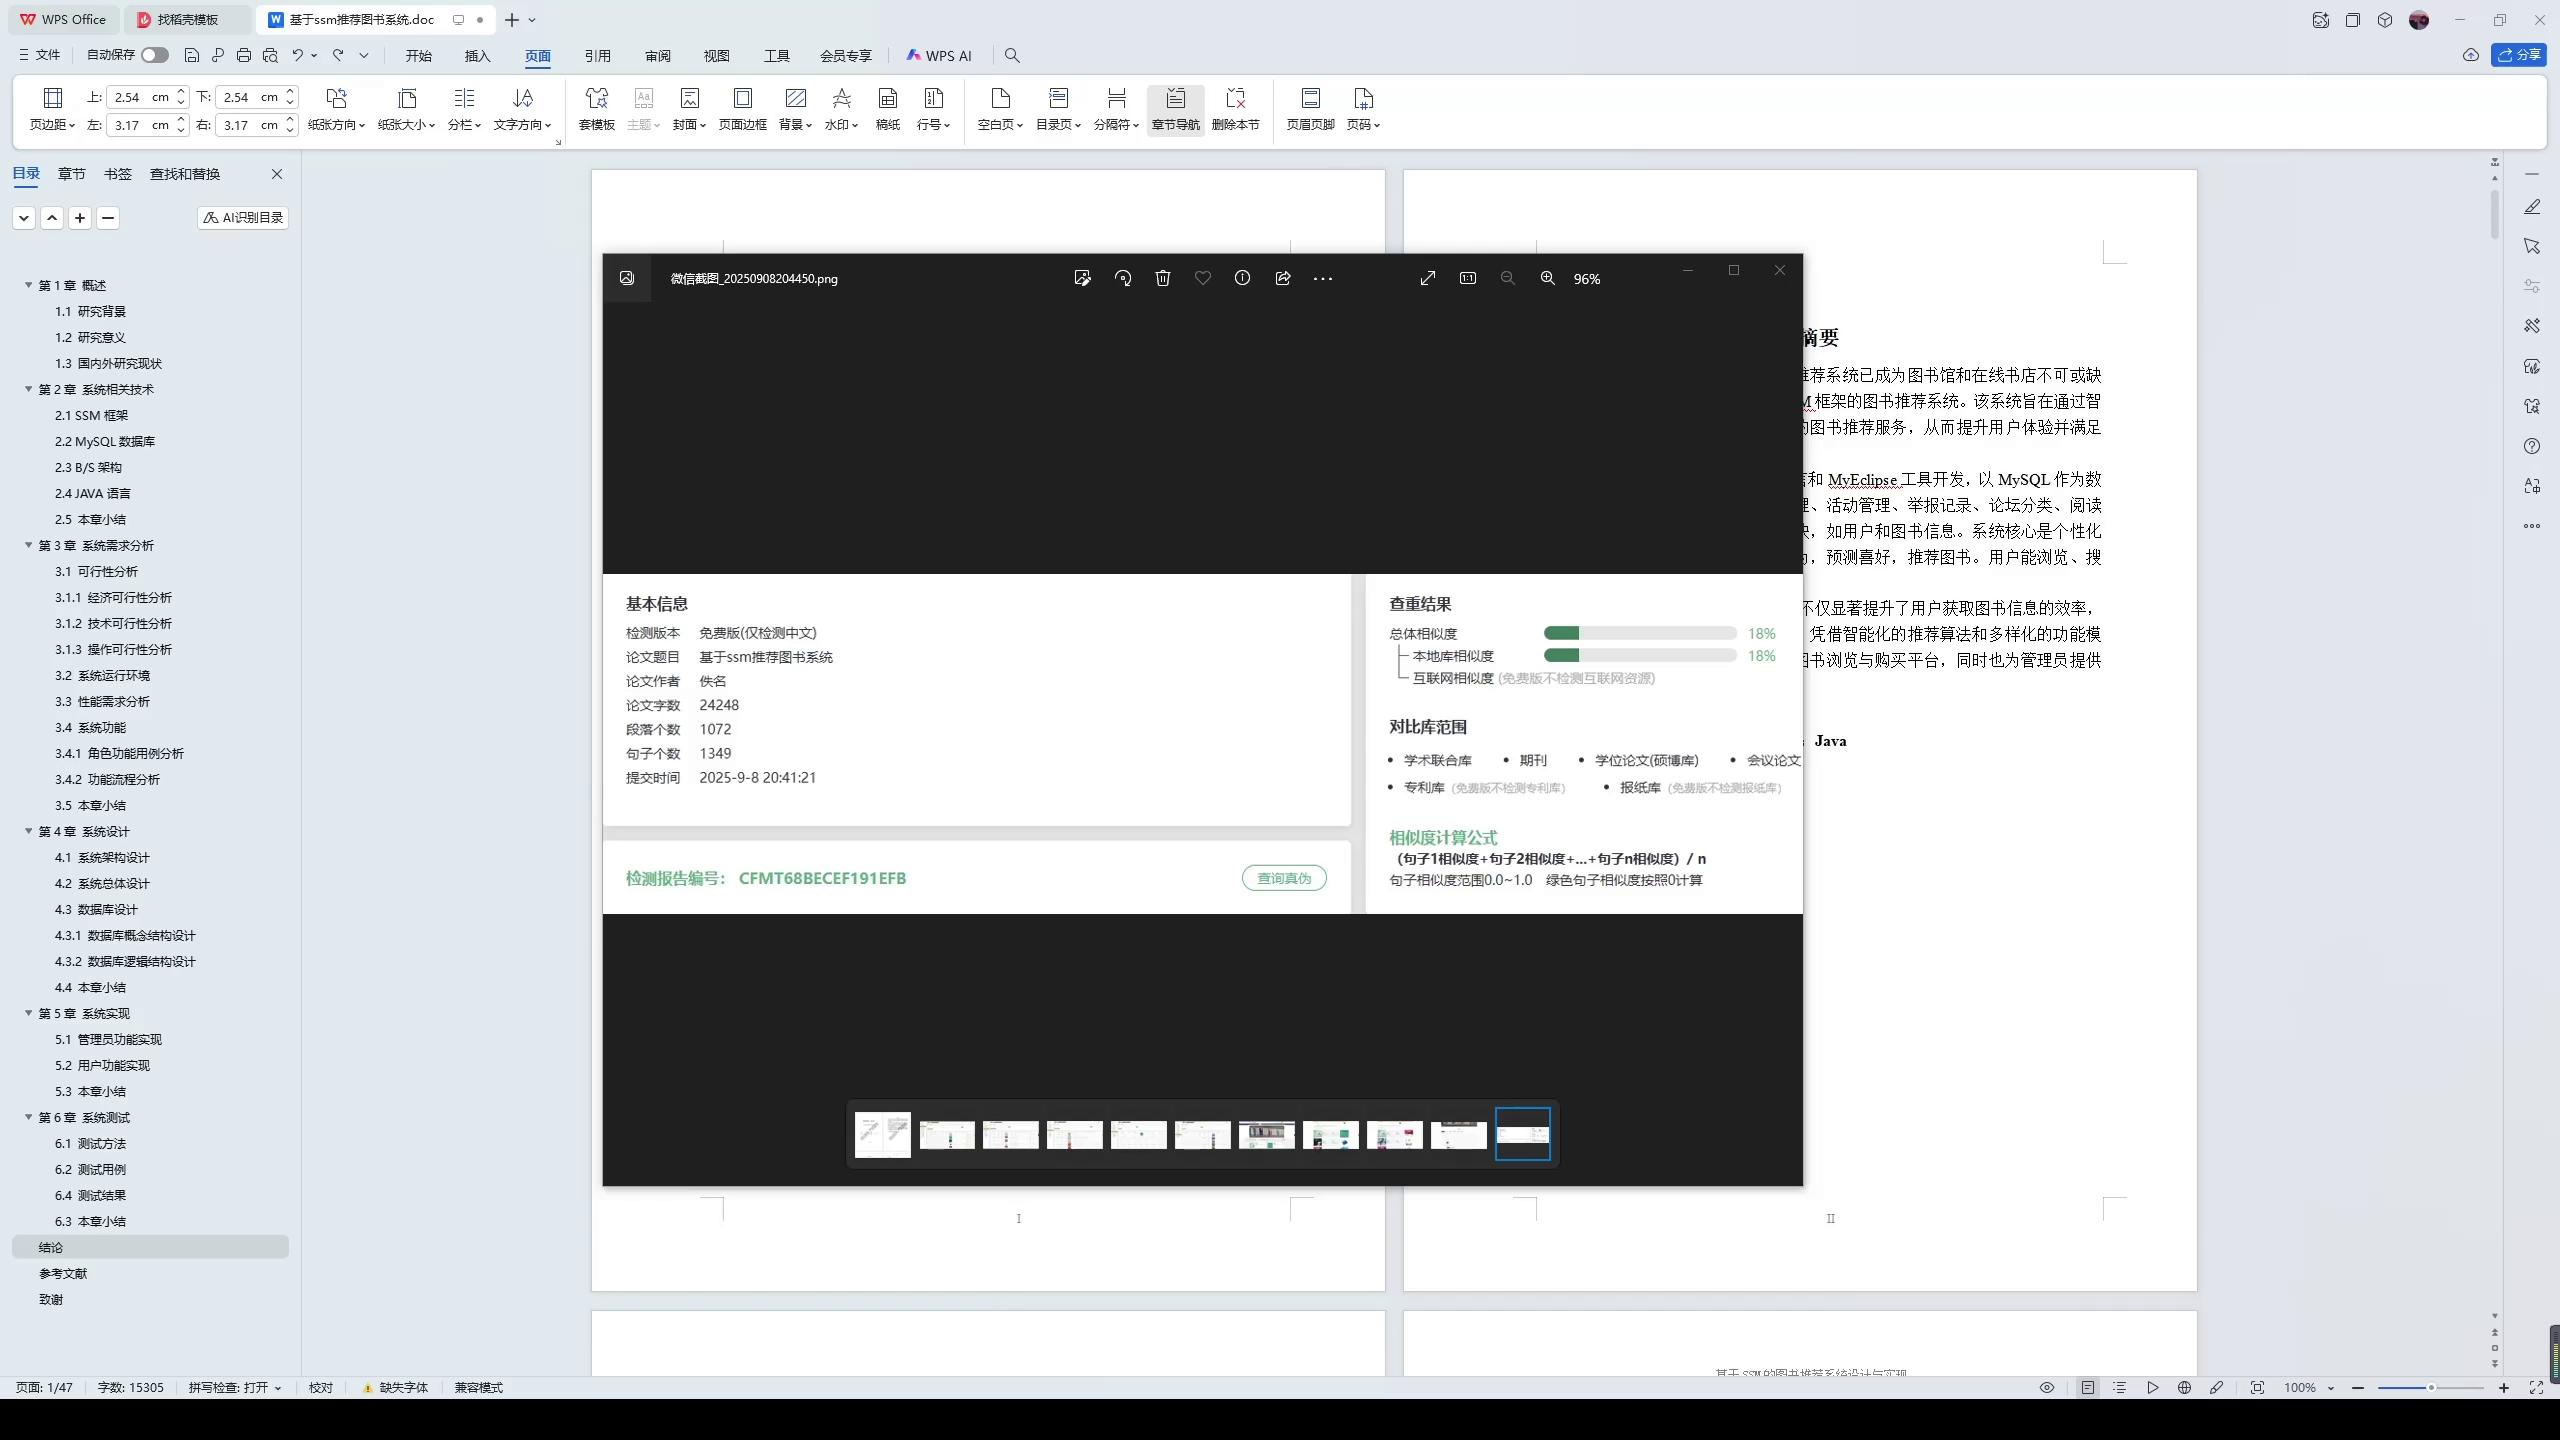Click the AI识别目录 button

(242, 217)
